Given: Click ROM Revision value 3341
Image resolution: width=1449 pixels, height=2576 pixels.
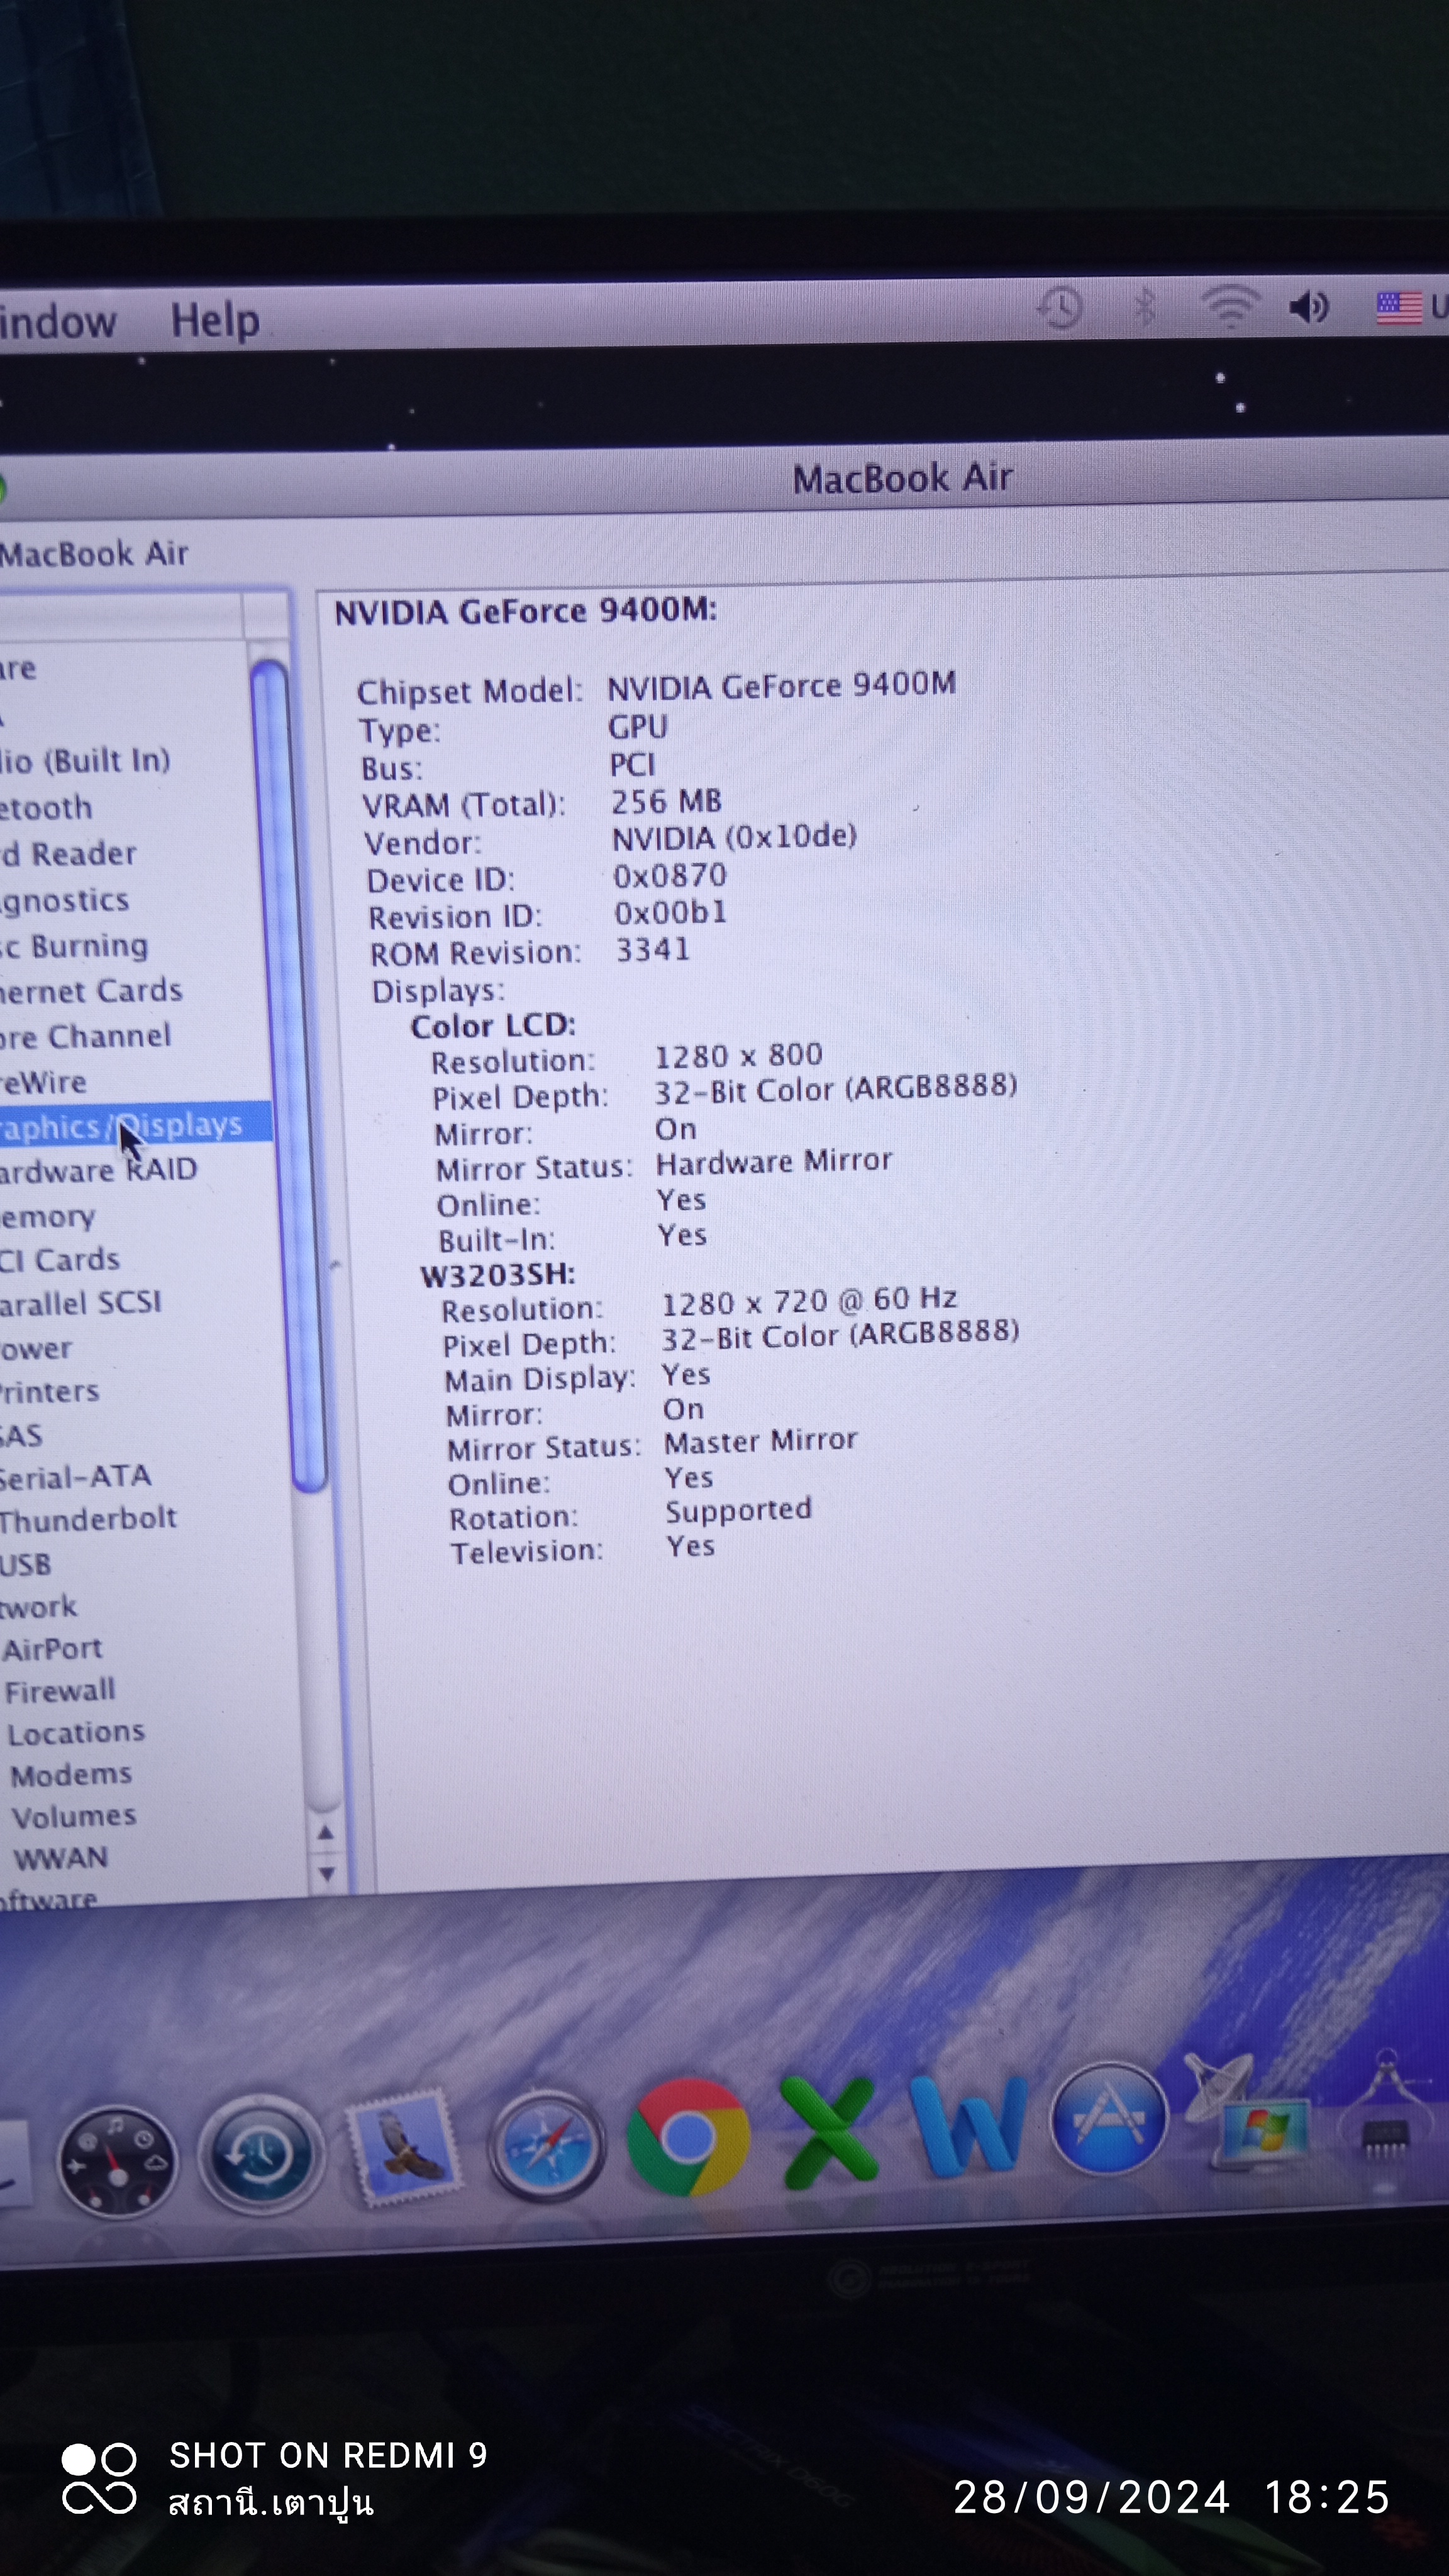Looking at the screenshot, I should coord(653,949).
